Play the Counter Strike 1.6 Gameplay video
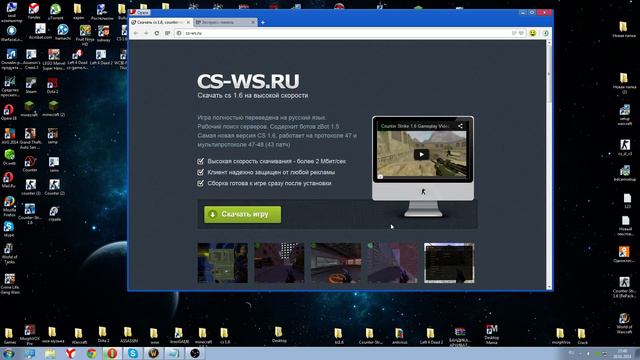The height and width of the screenshot is (360, 640). (x=421, y=154)
